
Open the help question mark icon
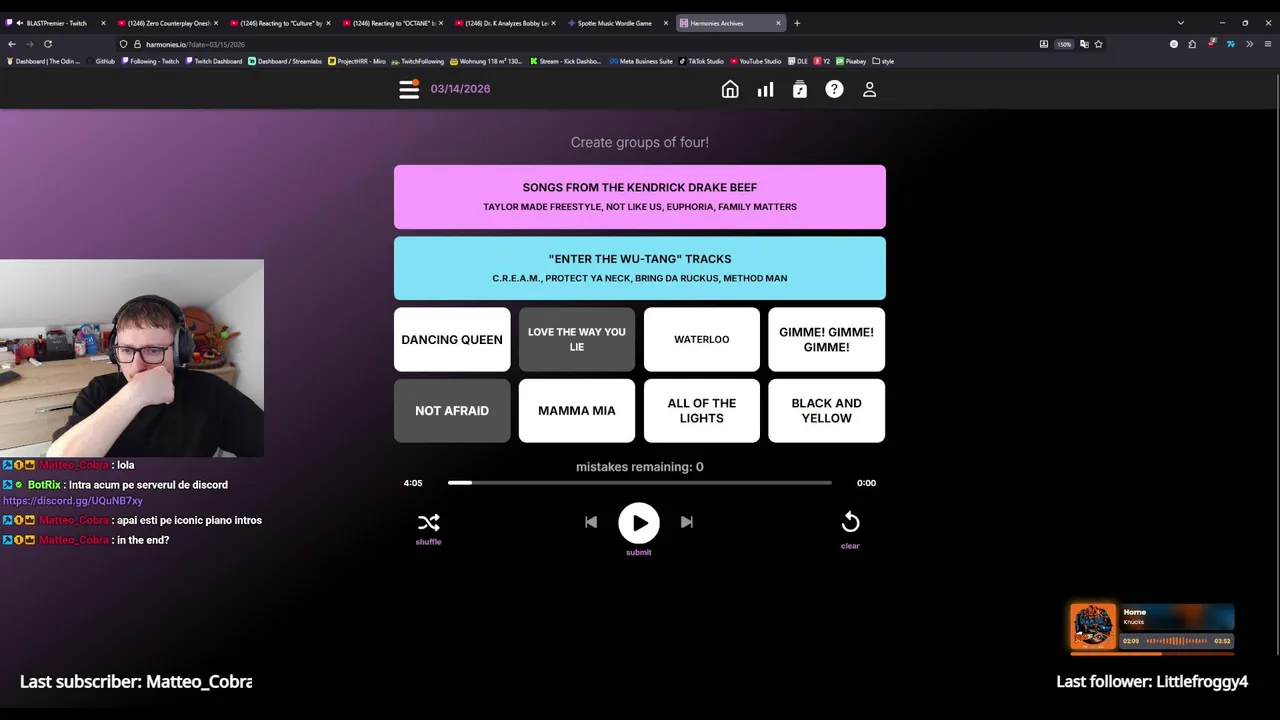coord(834,89)
